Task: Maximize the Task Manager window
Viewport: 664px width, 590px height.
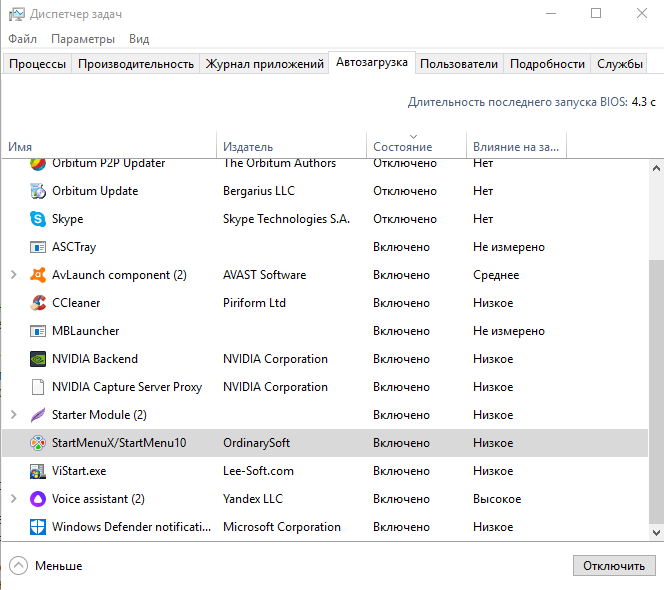Action: (x=596, y=14)
